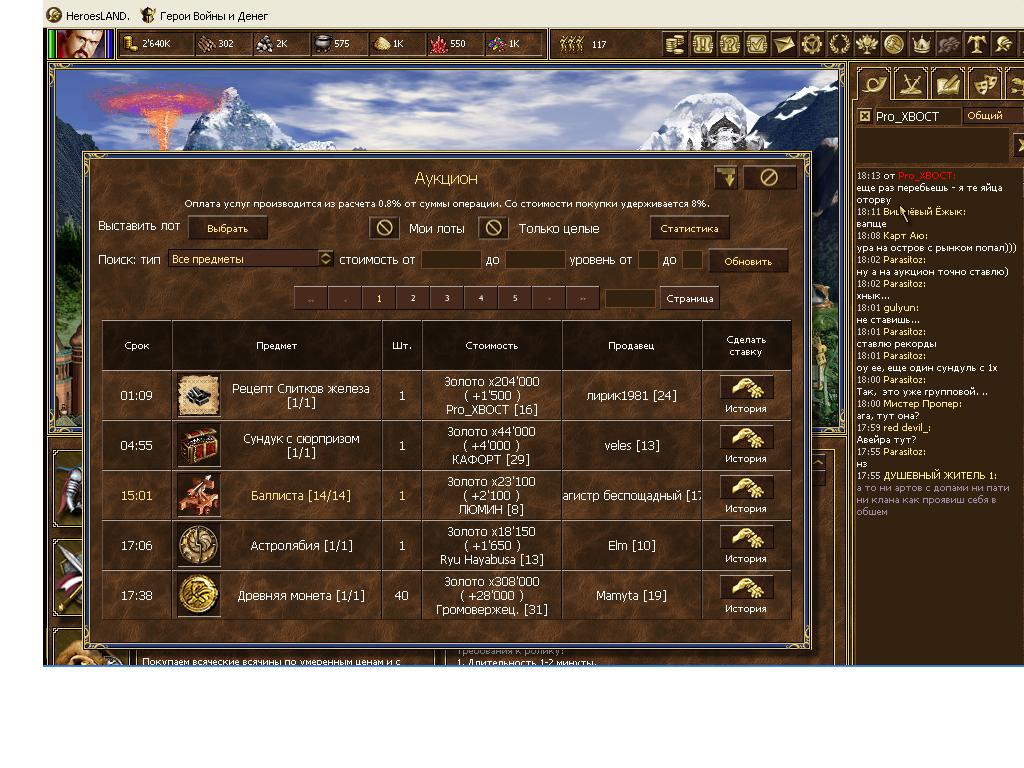Place a bid on Сундук с сюрпризом
Image resolution: width=1024 pixels, height=768 pixels.
pos(746,438)
